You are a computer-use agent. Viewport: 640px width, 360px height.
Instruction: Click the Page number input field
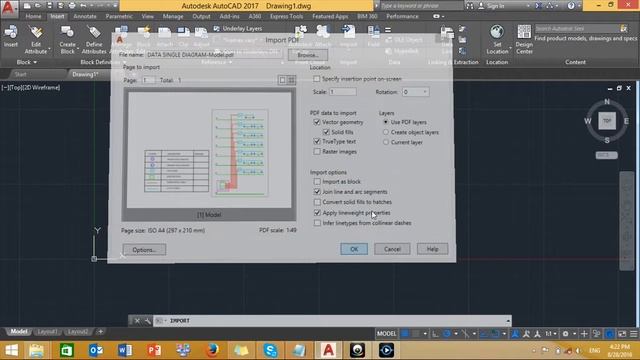(148, 80)
